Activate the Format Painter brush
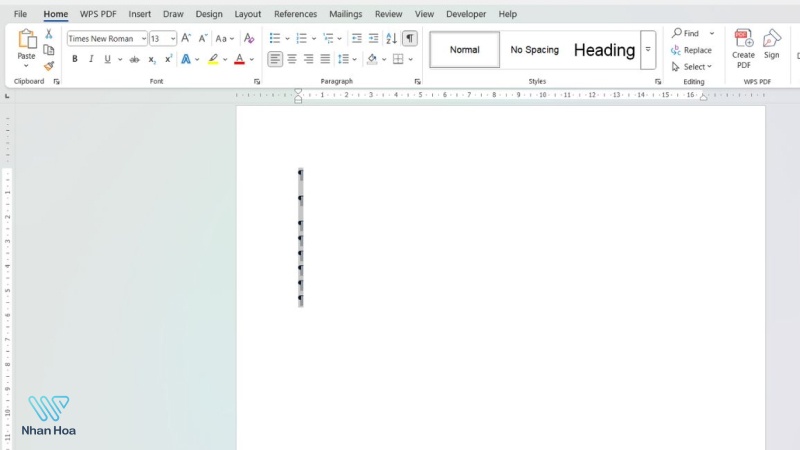The image size is (800, 450). 48,66
